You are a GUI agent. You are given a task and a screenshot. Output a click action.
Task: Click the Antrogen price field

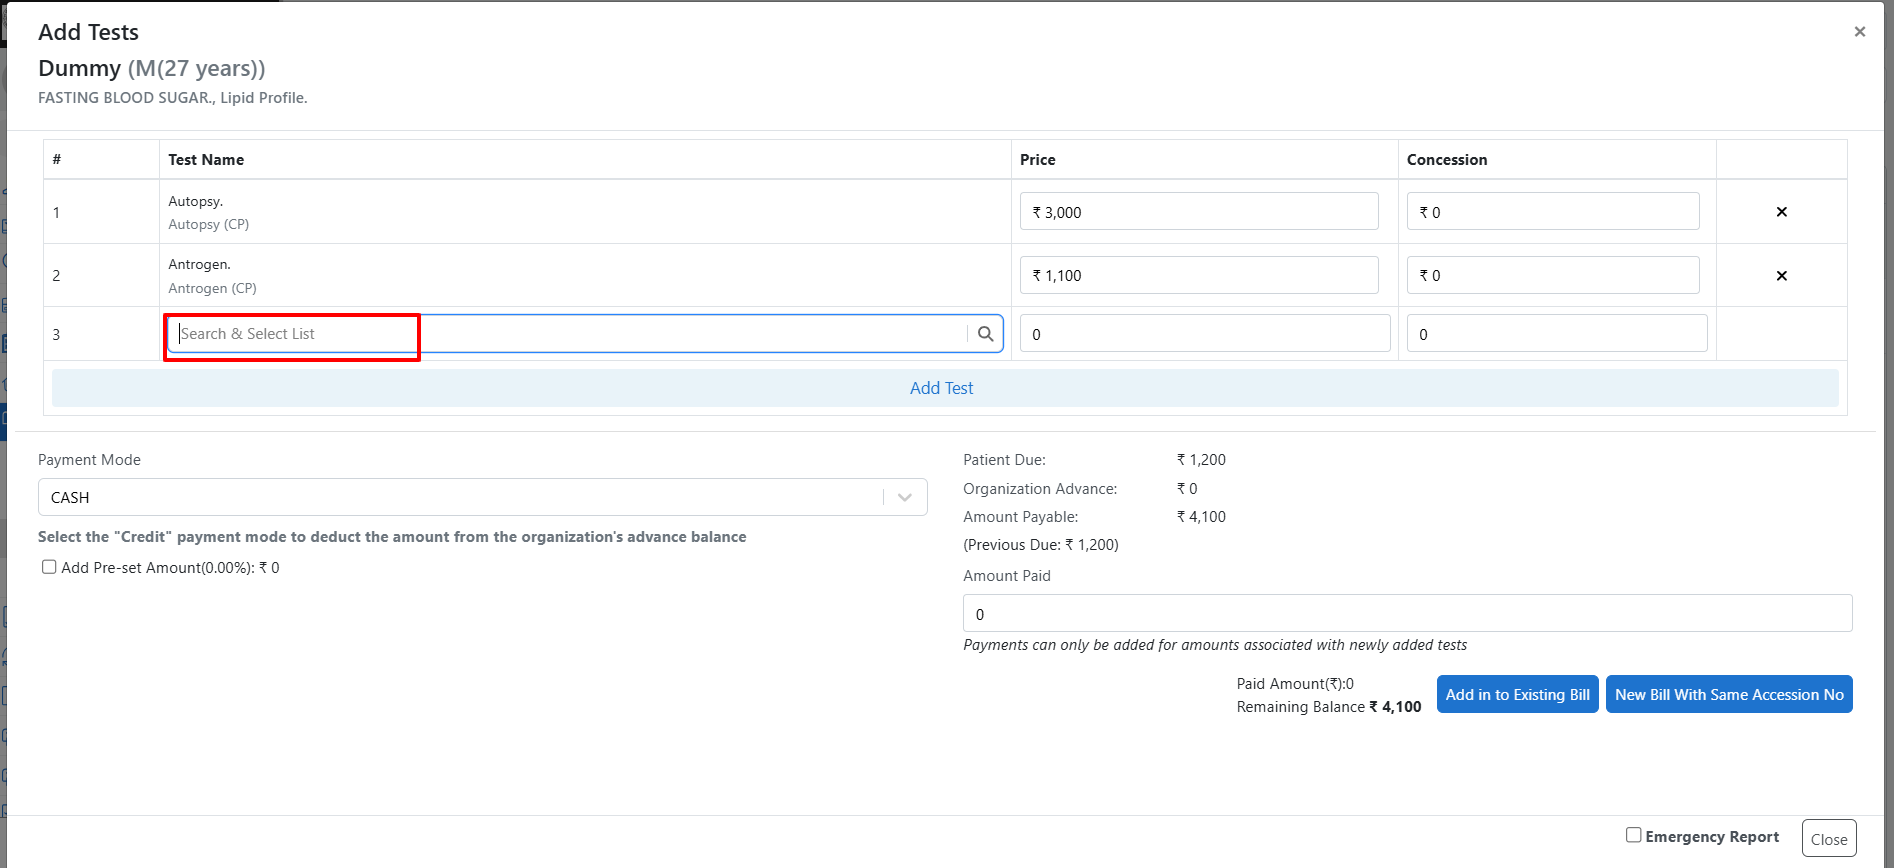click(x=1198, y=275)
